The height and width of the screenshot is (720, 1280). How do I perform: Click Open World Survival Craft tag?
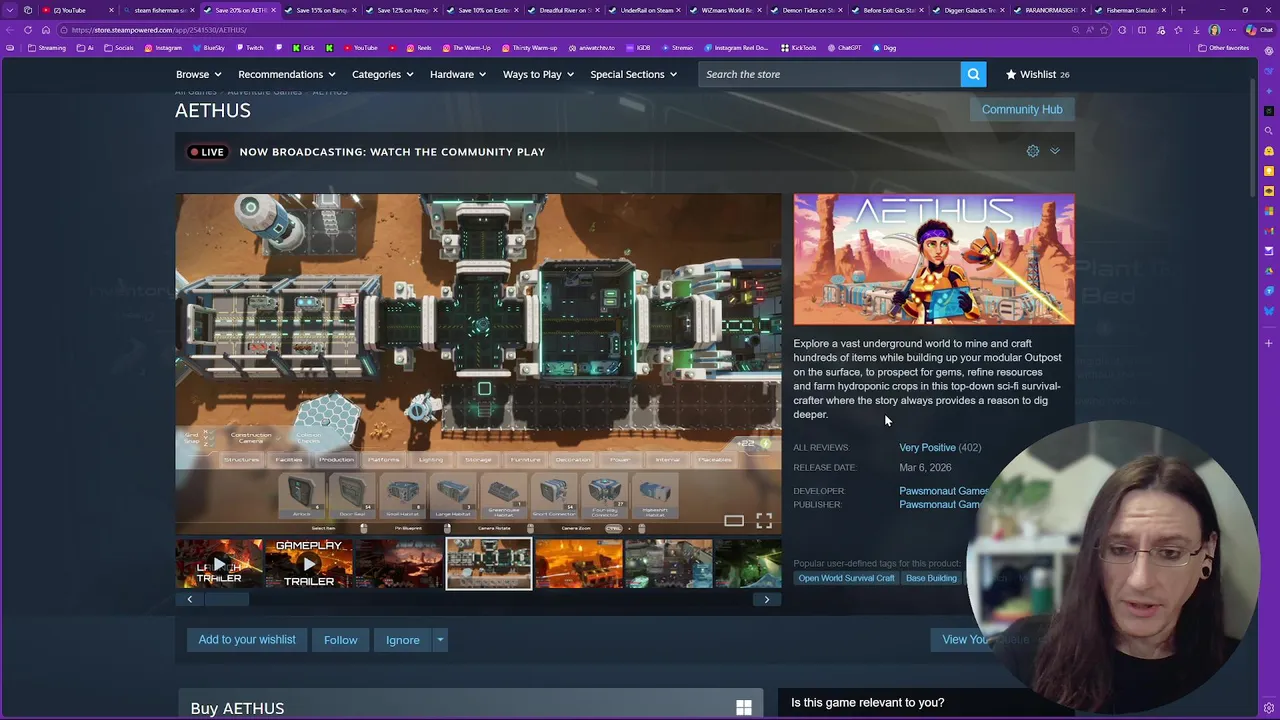coord(846,578)
